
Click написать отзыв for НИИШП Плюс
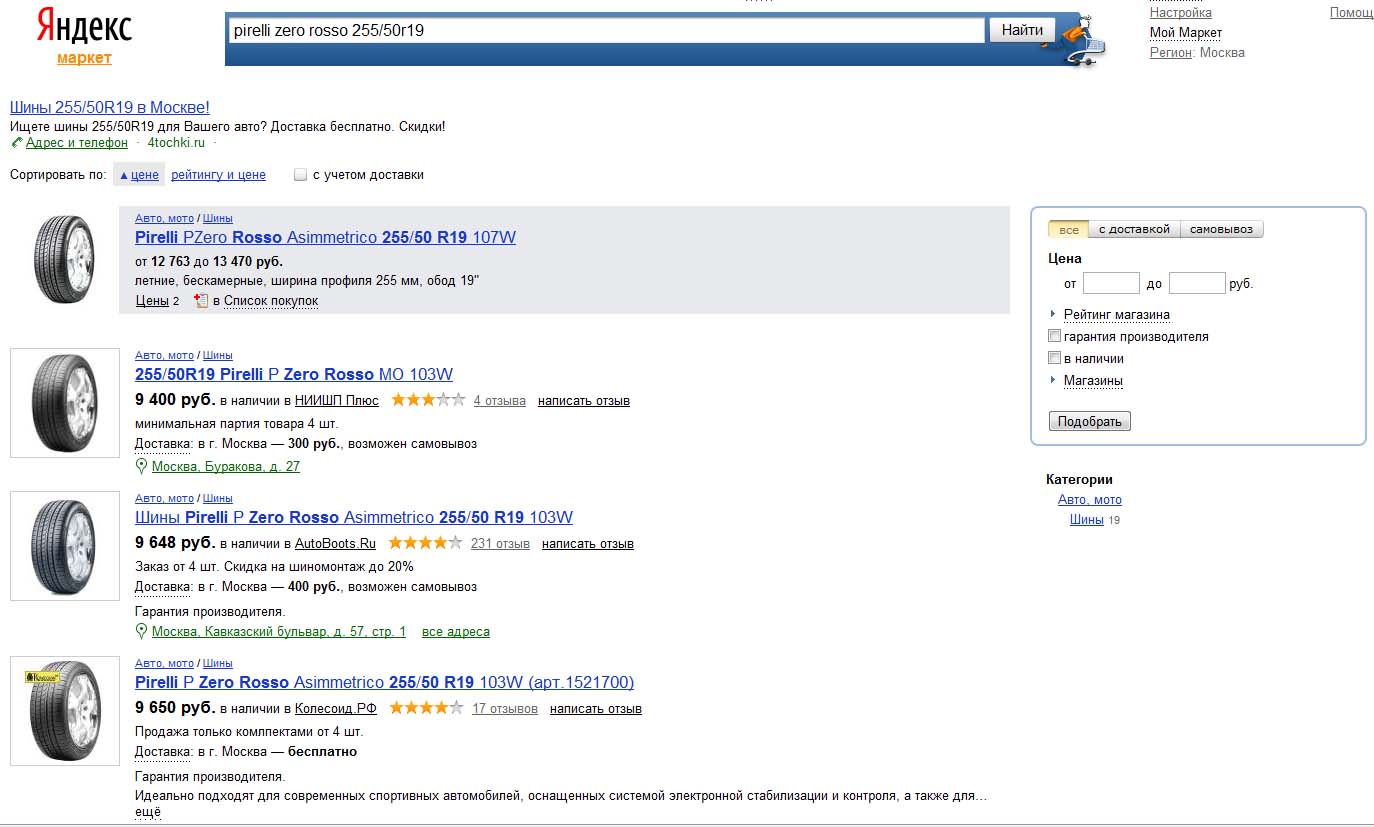[584, 401]
